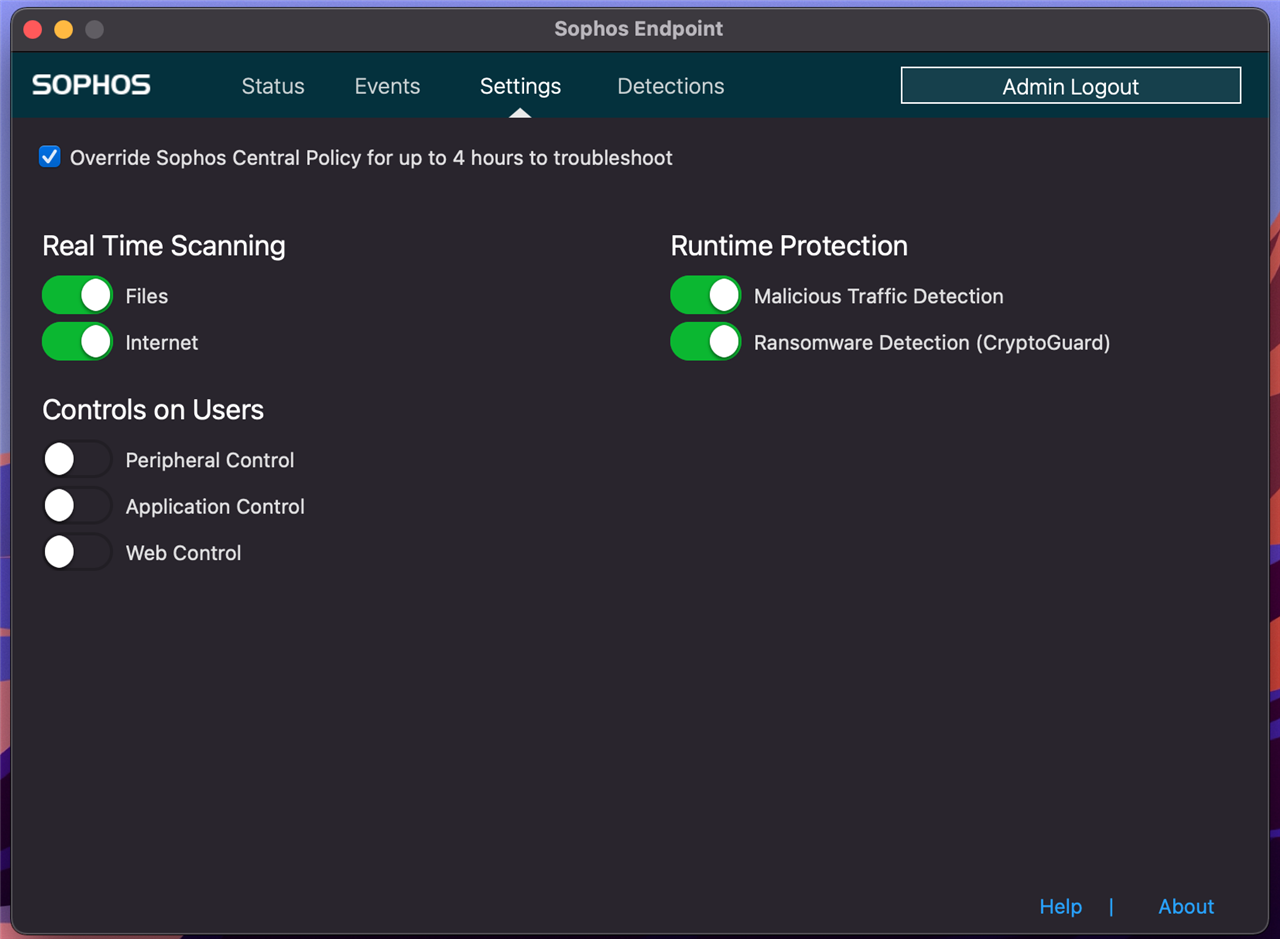
Task: Select the Settings tab
Action: tap(520, 87)
